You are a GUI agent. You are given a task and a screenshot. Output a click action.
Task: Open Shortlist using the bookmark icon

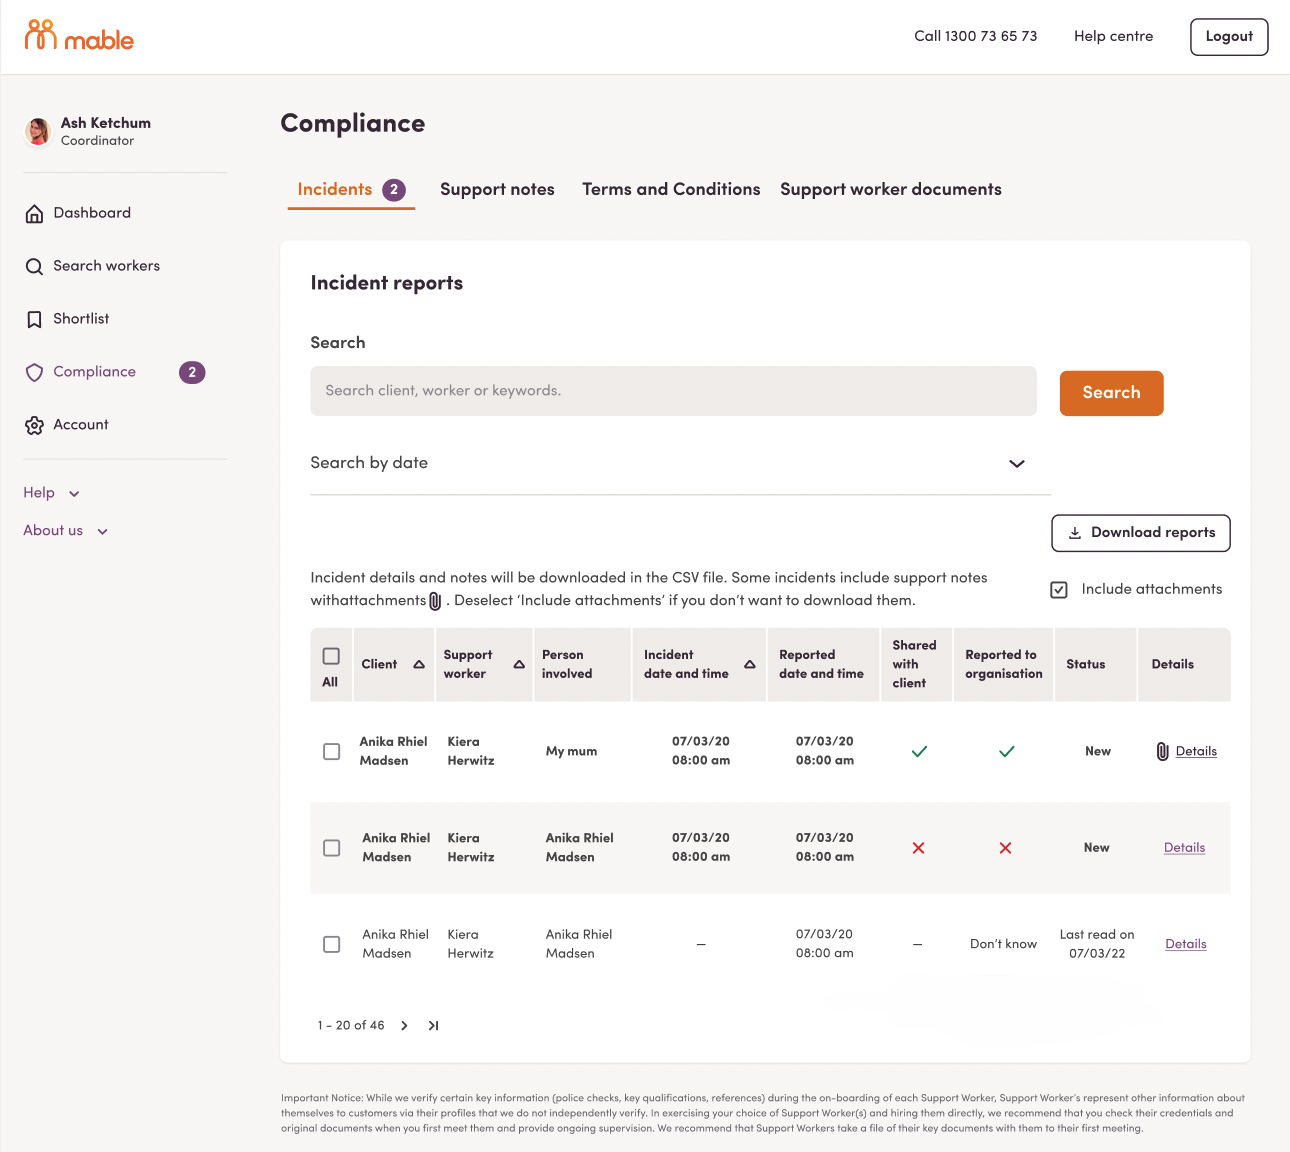click(34, 318)
